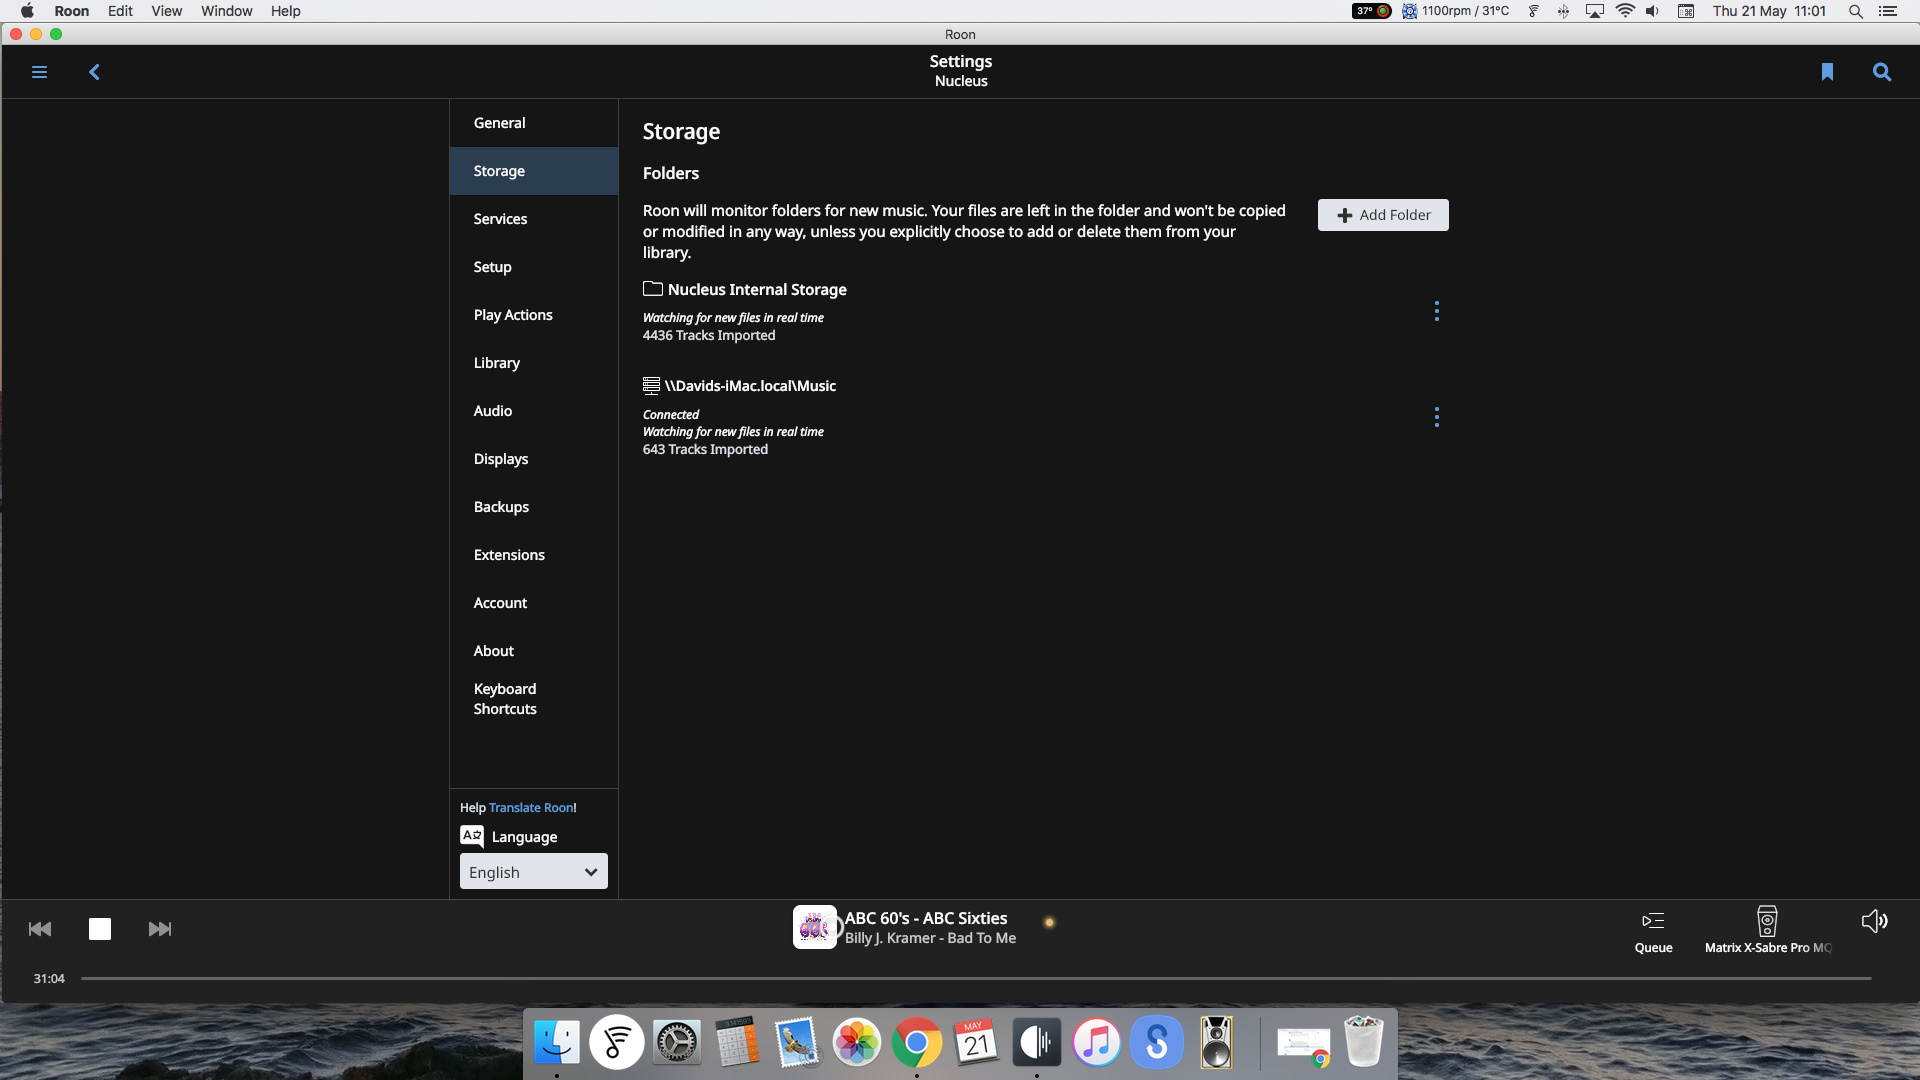Open the Help menu

[285, 11]
